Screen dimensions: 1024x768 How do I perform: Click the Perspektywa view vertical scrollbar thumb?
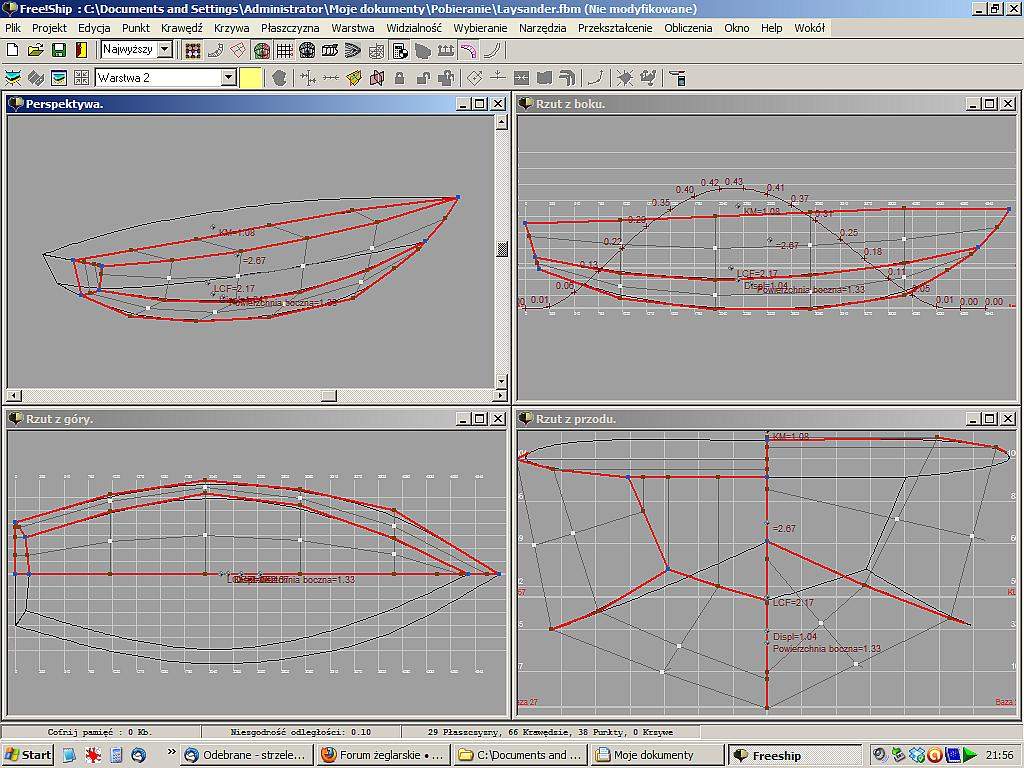pyautogui.click(x=502, y=249)
